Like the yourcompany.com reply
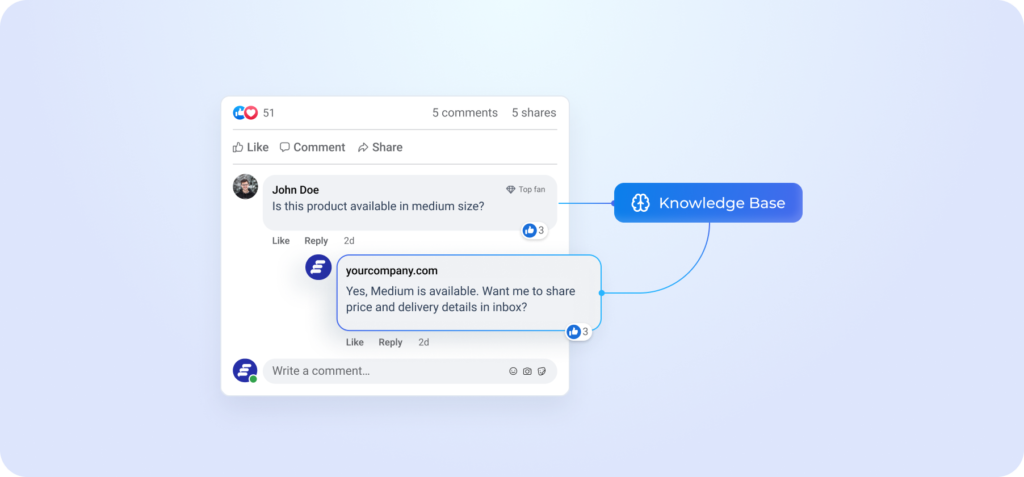The height and width of the screenshot is (477, 1024). pos(355,342)
